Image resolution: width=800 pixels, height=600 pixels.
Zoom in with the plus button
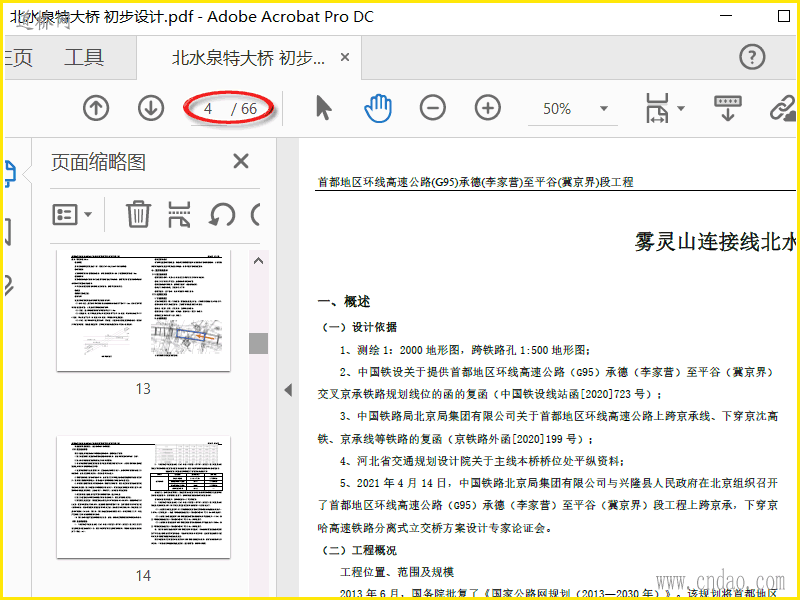pos(488,108)
